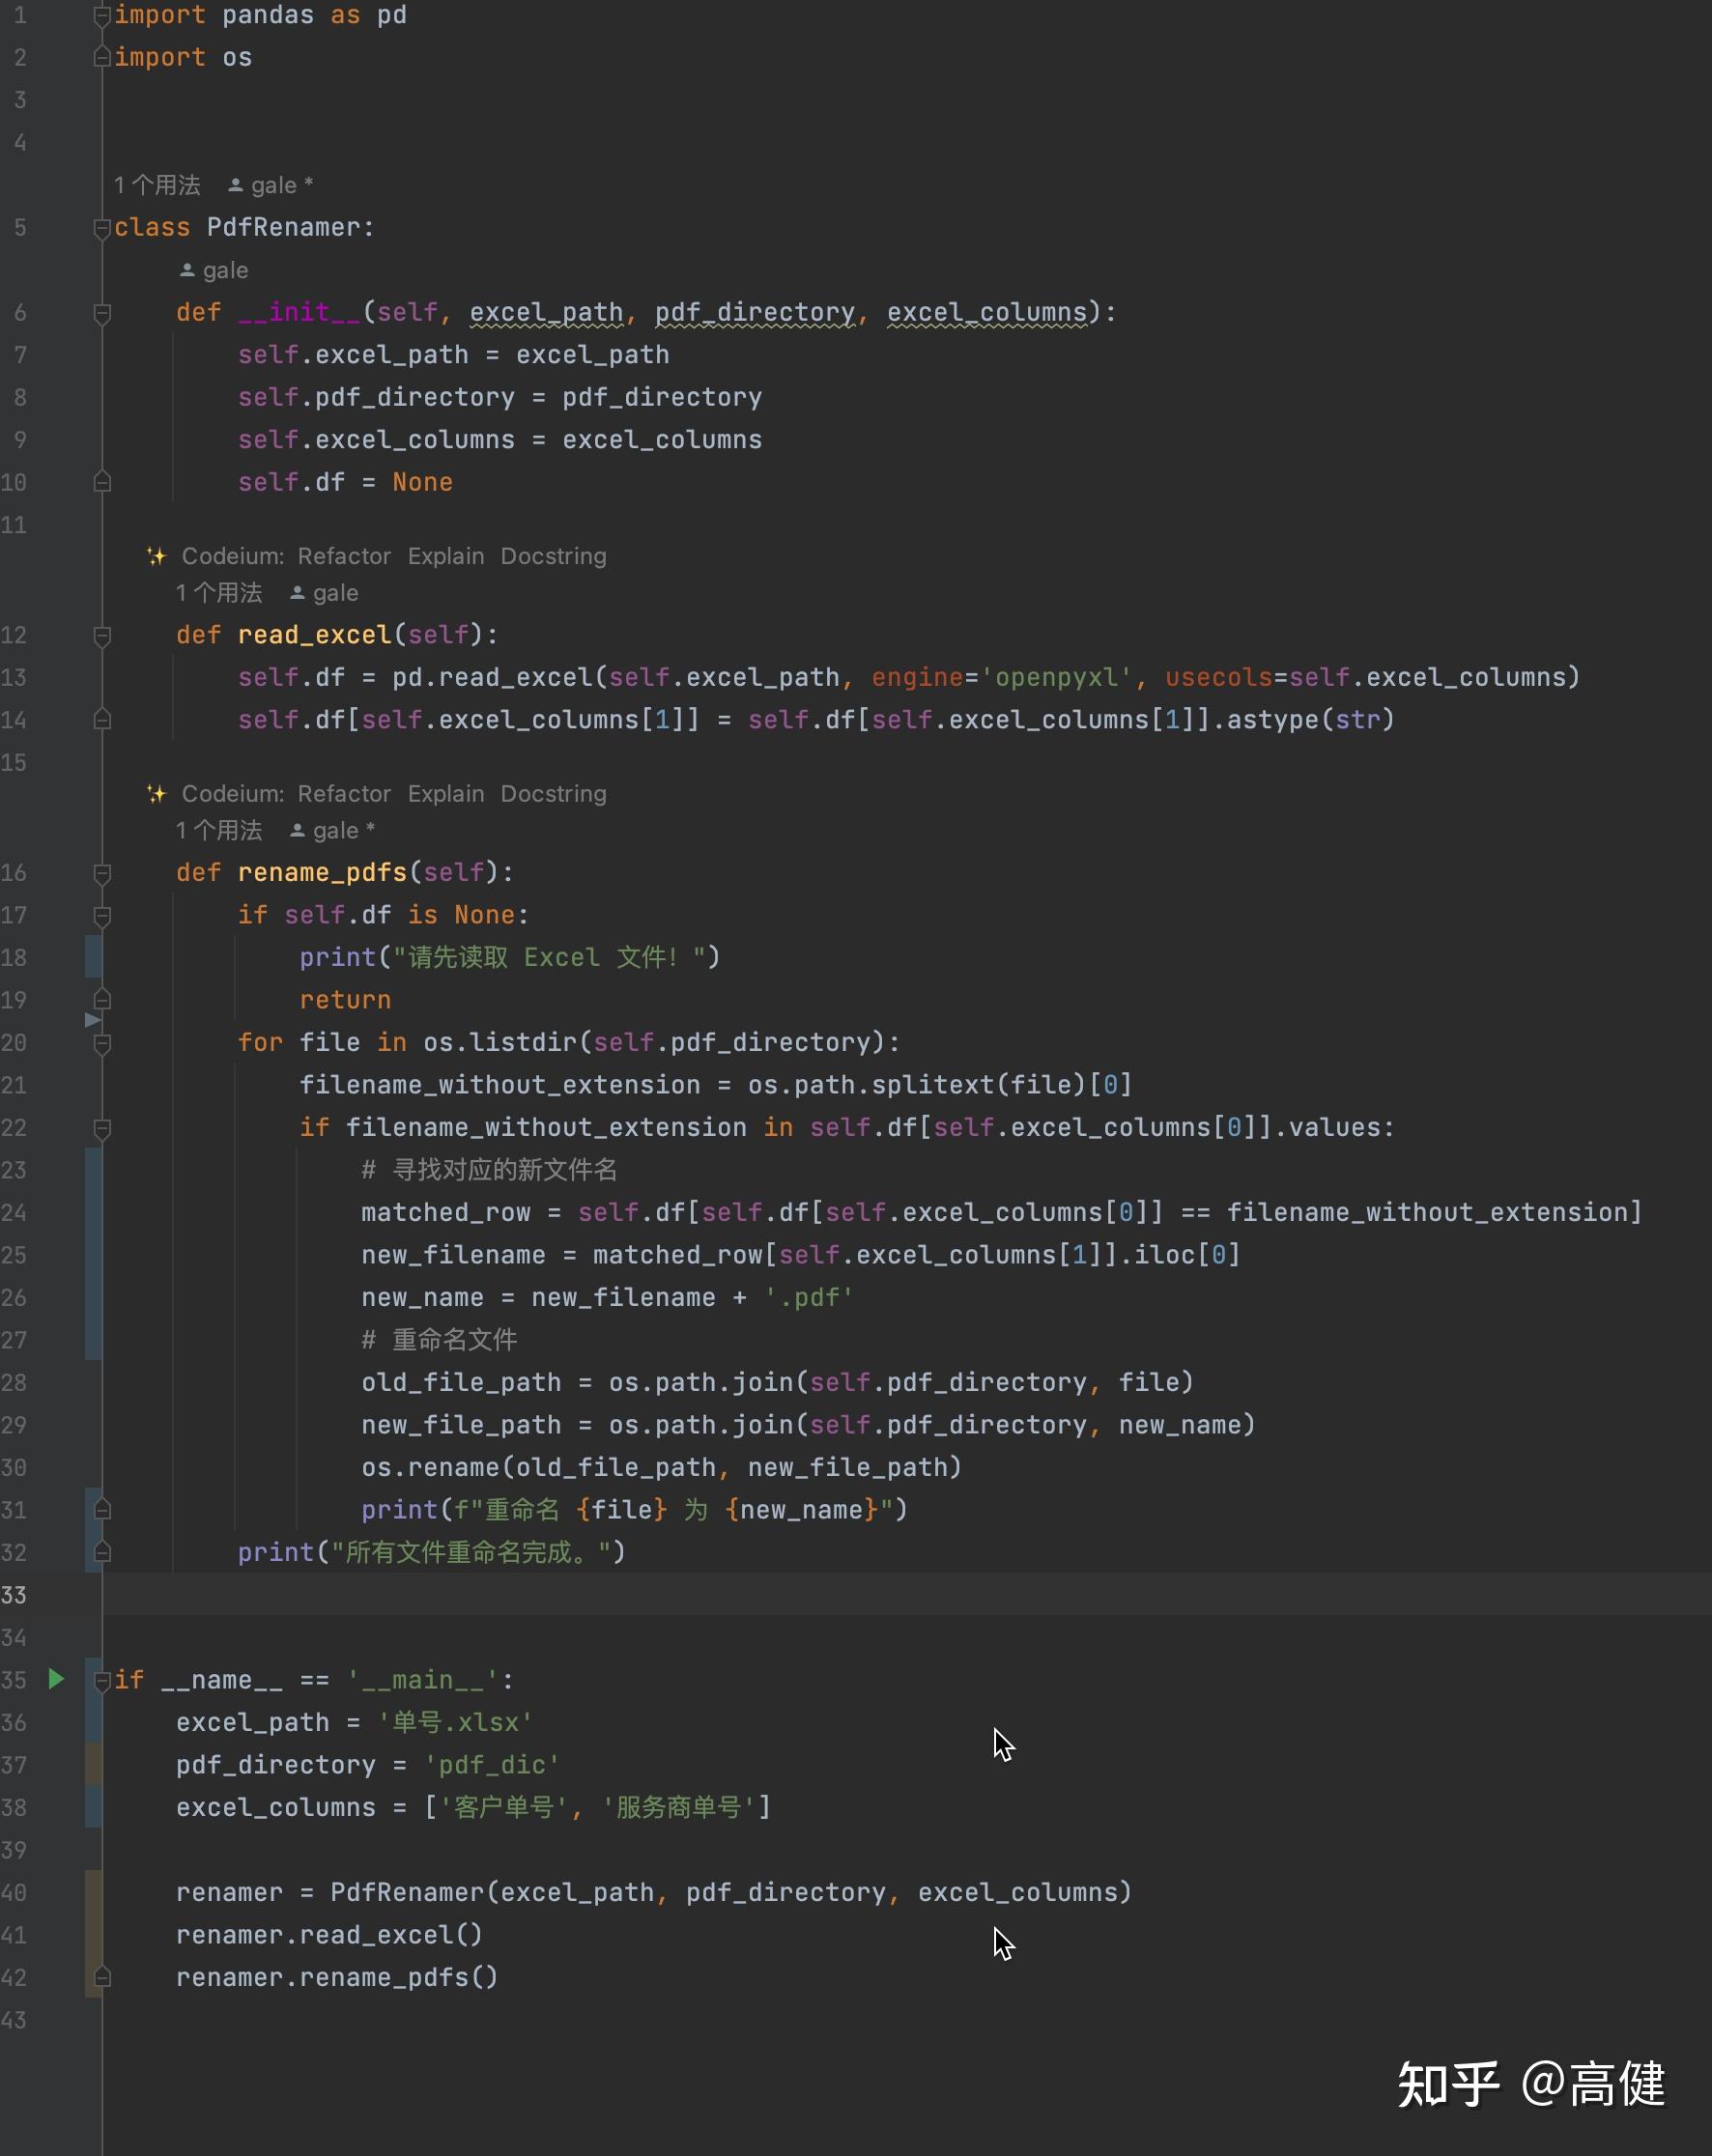Viewport: 1712px width, 2156px height.
Task: Click 'renamer.read_excel()' on line 41
Action: 330,1935
